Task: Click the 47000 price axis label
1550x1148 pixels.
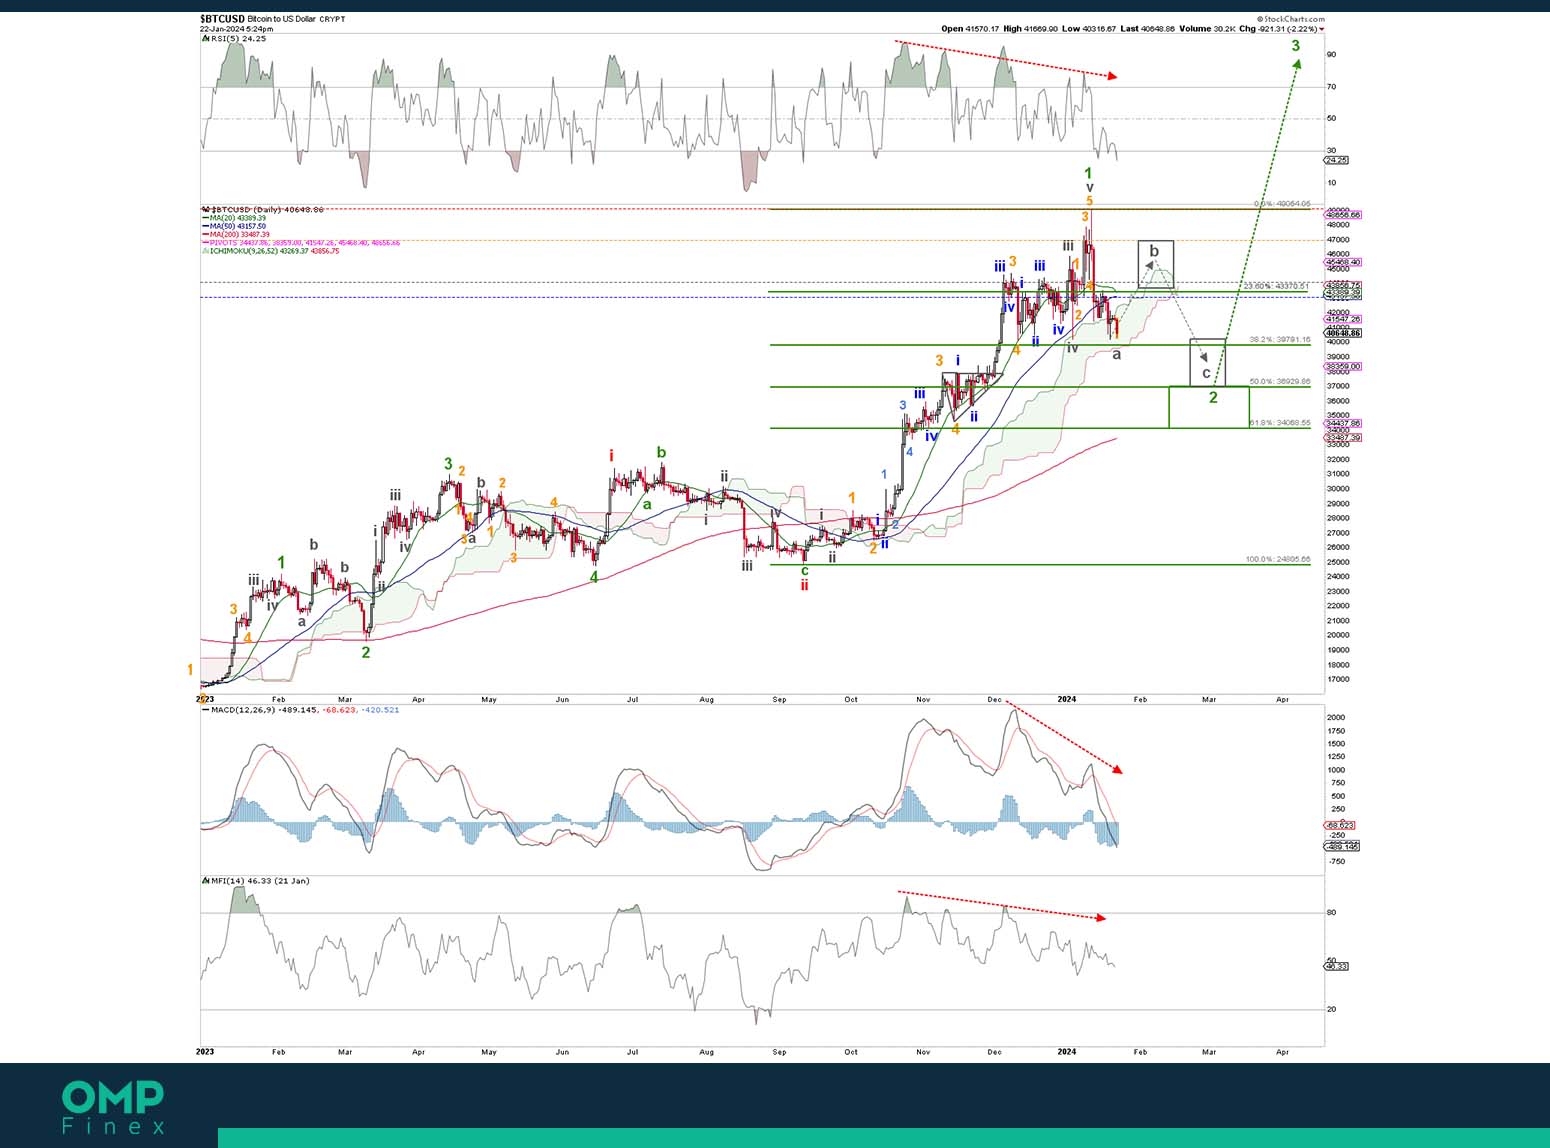Action: click(1337, 240)
